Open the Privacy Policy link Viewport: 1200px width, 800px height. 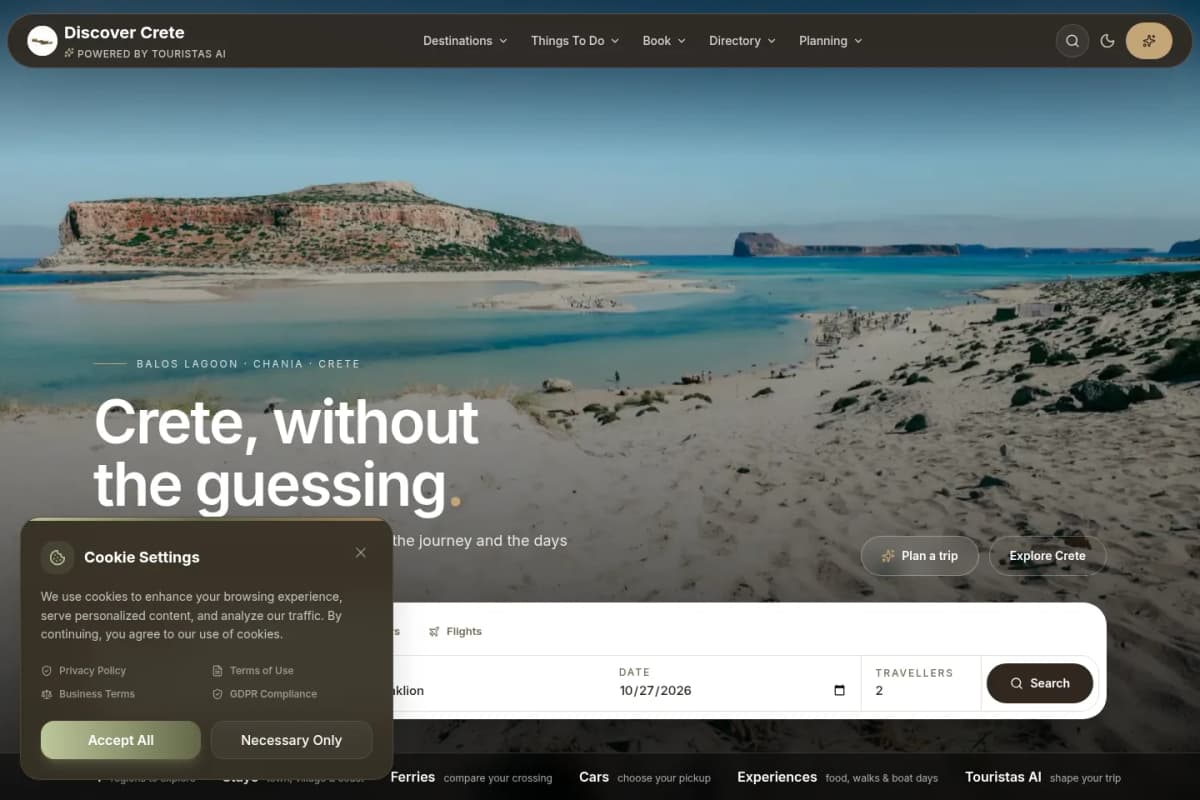tap(84, 671)
